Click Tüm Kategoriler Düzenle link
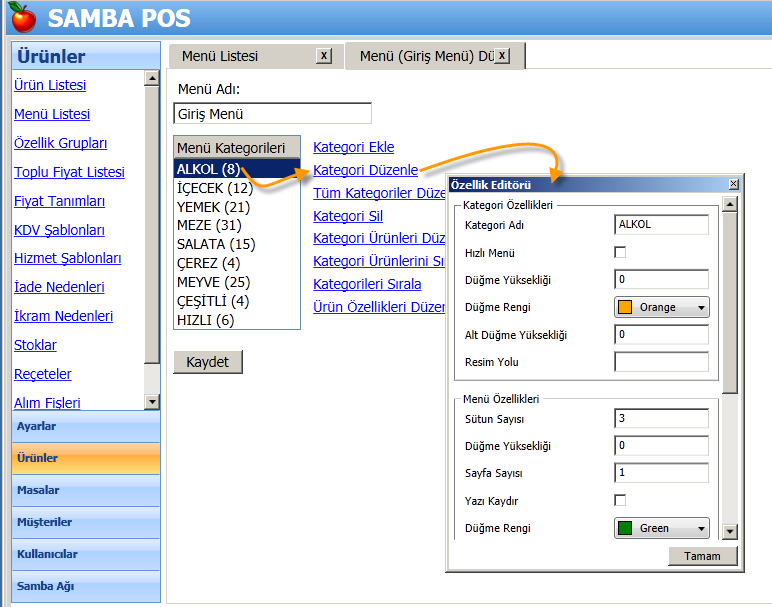This screenshot has height=607, width=772. click(x=379, y=193)
